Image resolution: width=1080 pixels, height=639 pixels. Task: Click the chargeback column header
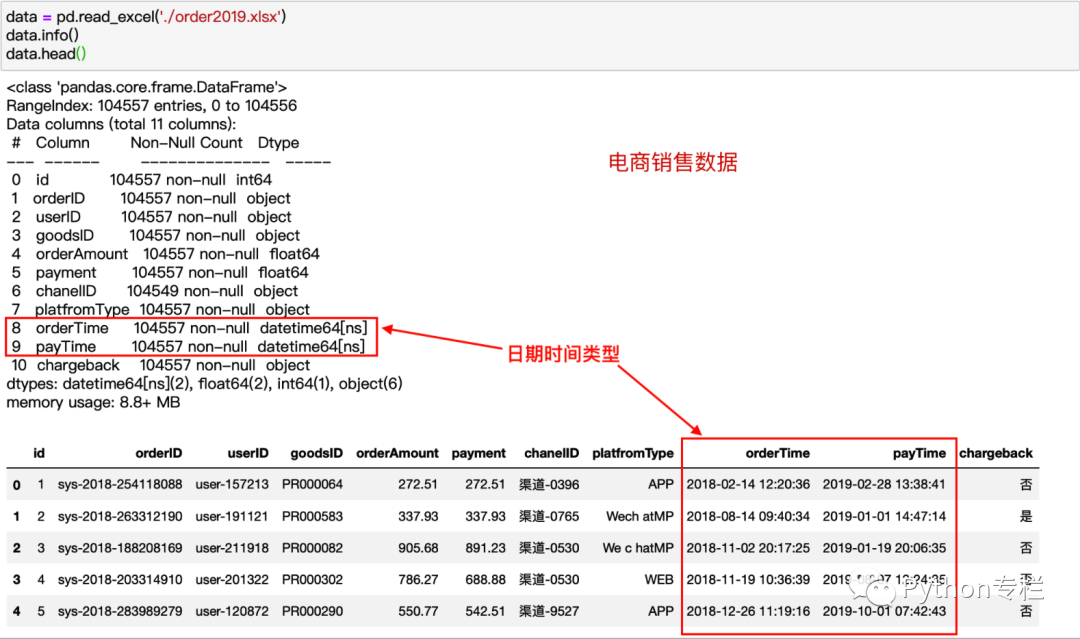pyautogui.click(x=996, y=453)
